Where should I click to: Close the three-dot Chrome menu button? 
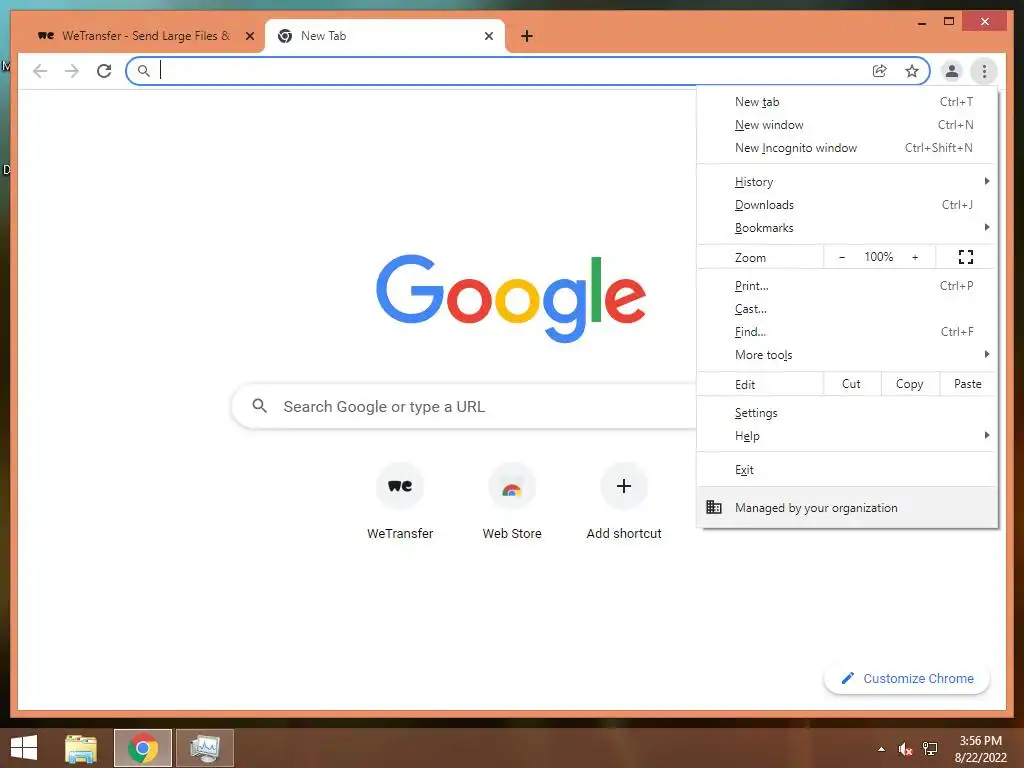tap(984, 71)
